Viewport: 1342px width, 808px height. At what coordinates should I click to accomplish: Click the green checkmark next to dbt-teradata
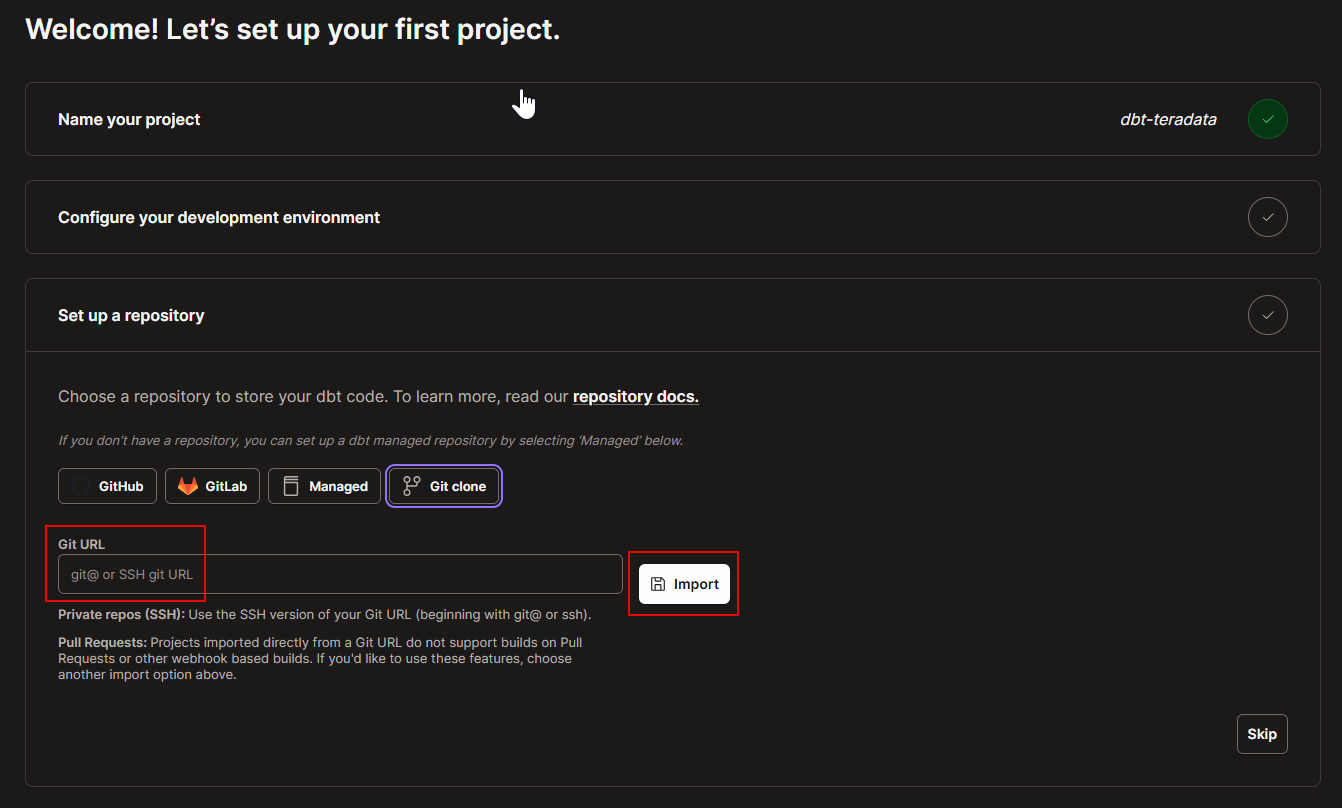click(x=1267, y=119)
